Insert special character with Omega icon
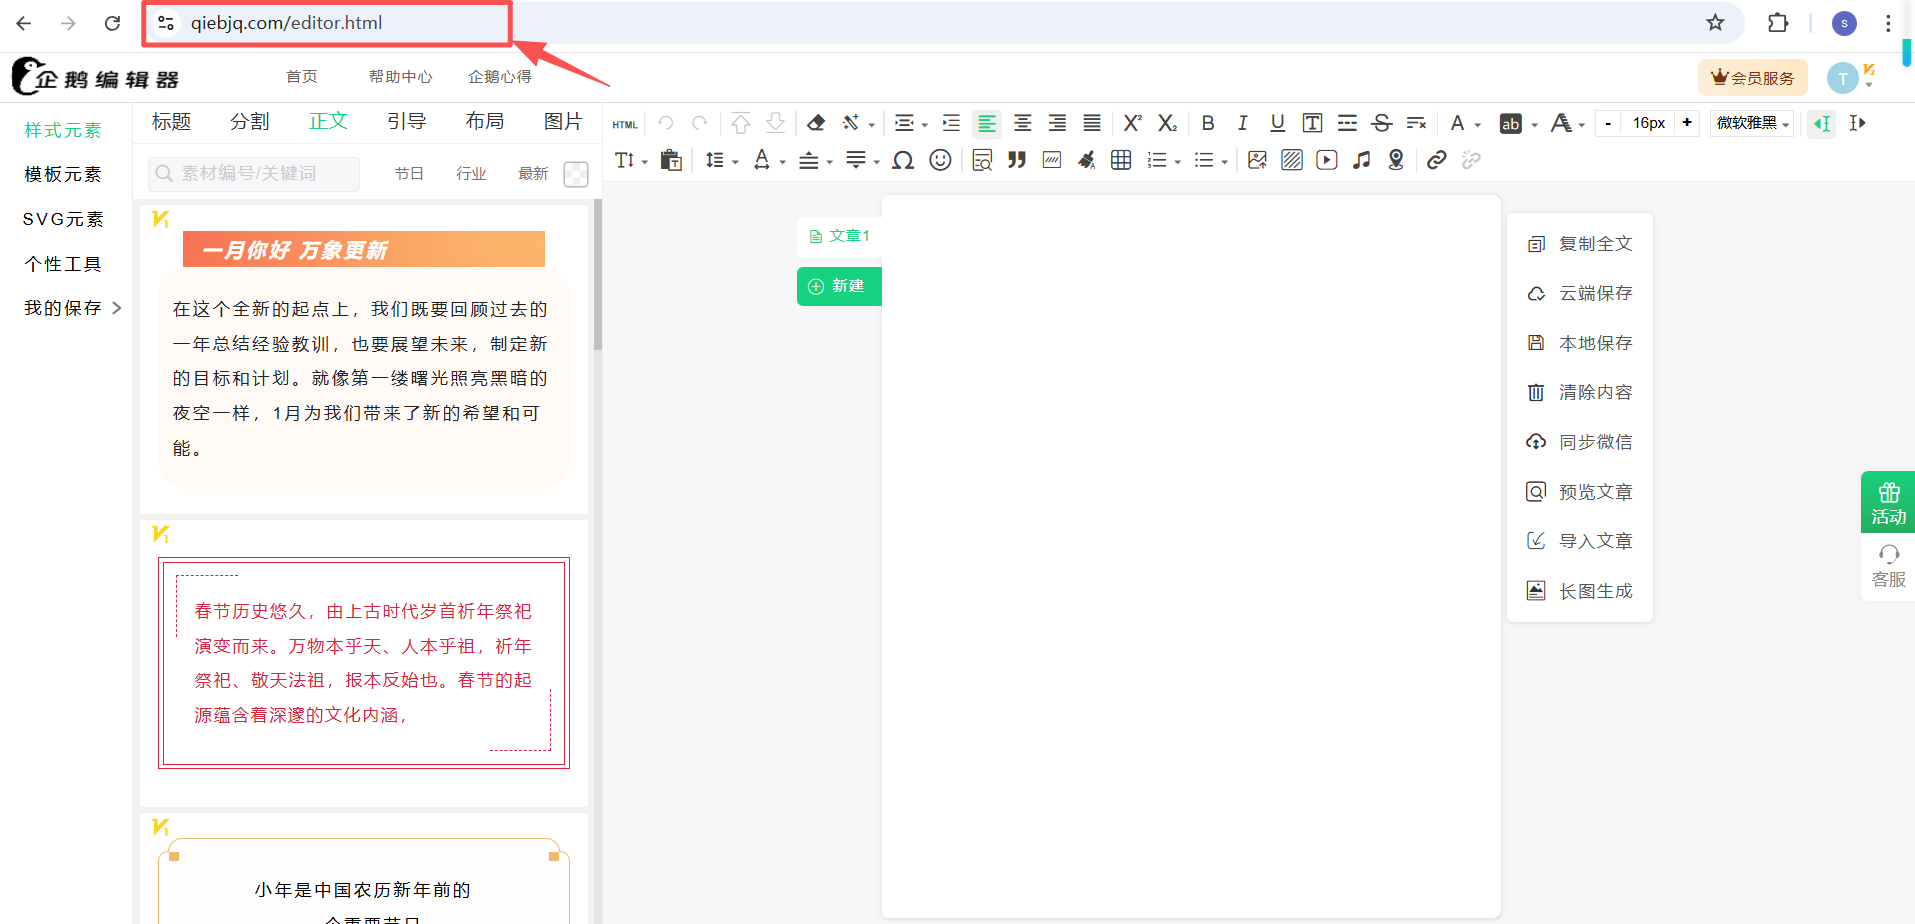1915x924 pixels. click(x=903, y=160)
